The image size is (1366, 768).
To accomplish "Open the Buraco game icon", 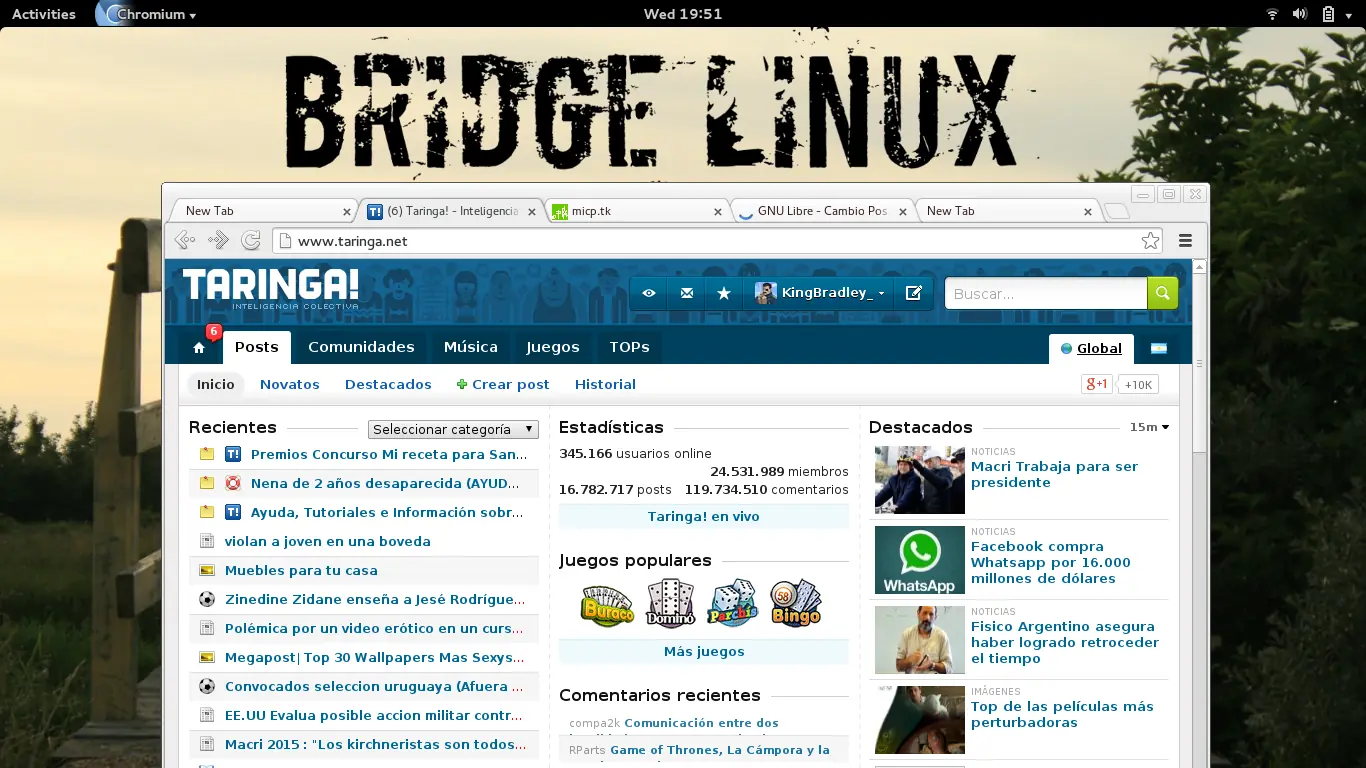I will [607, 604].
